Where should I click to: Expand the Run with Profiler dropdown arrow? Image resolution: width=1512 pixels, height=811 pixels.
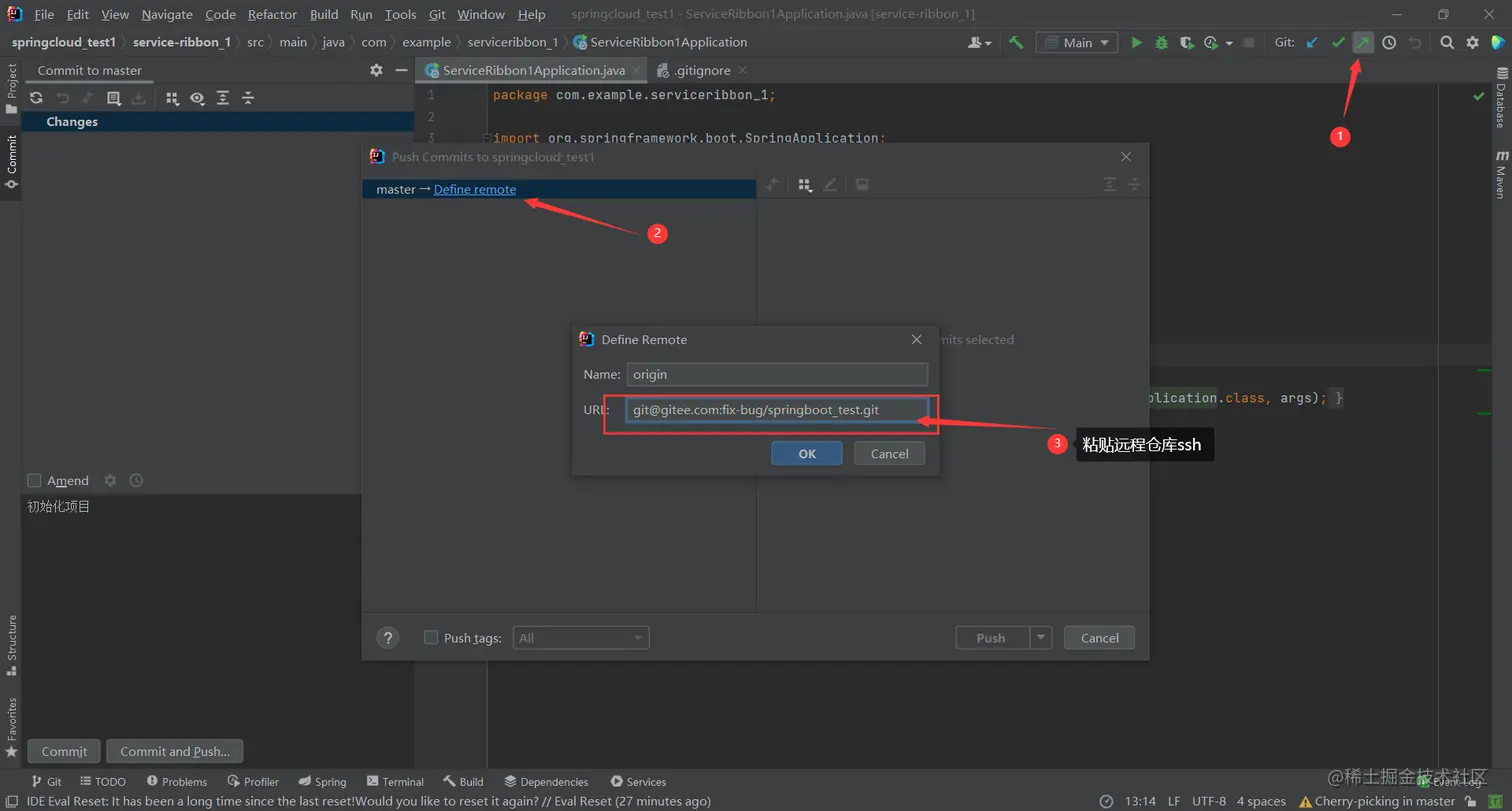coord(1229,43)
